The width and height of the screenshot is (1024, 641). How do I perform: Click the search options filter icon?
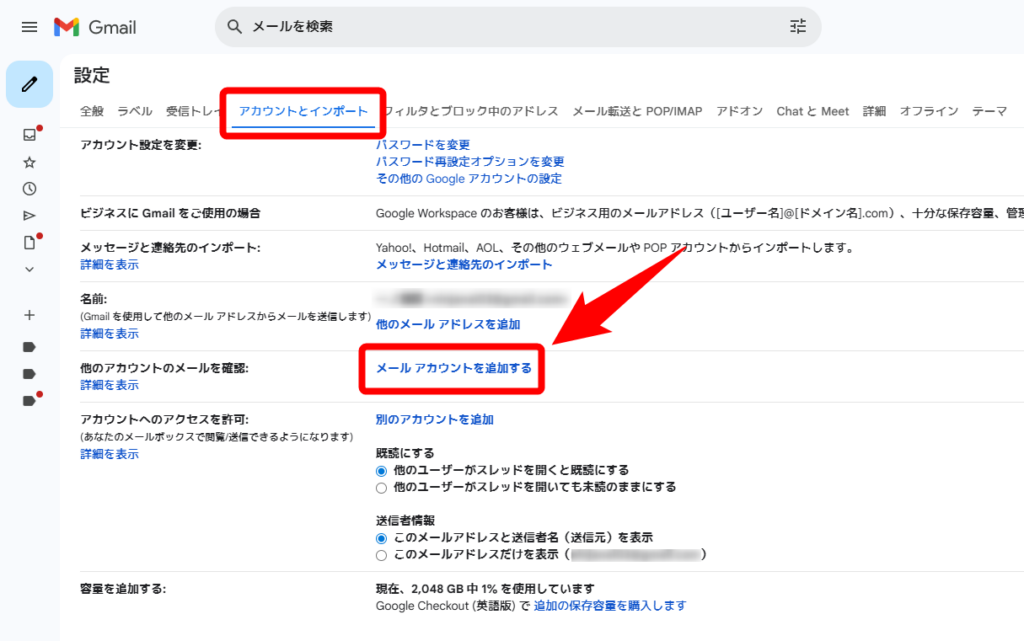point(797,27)
